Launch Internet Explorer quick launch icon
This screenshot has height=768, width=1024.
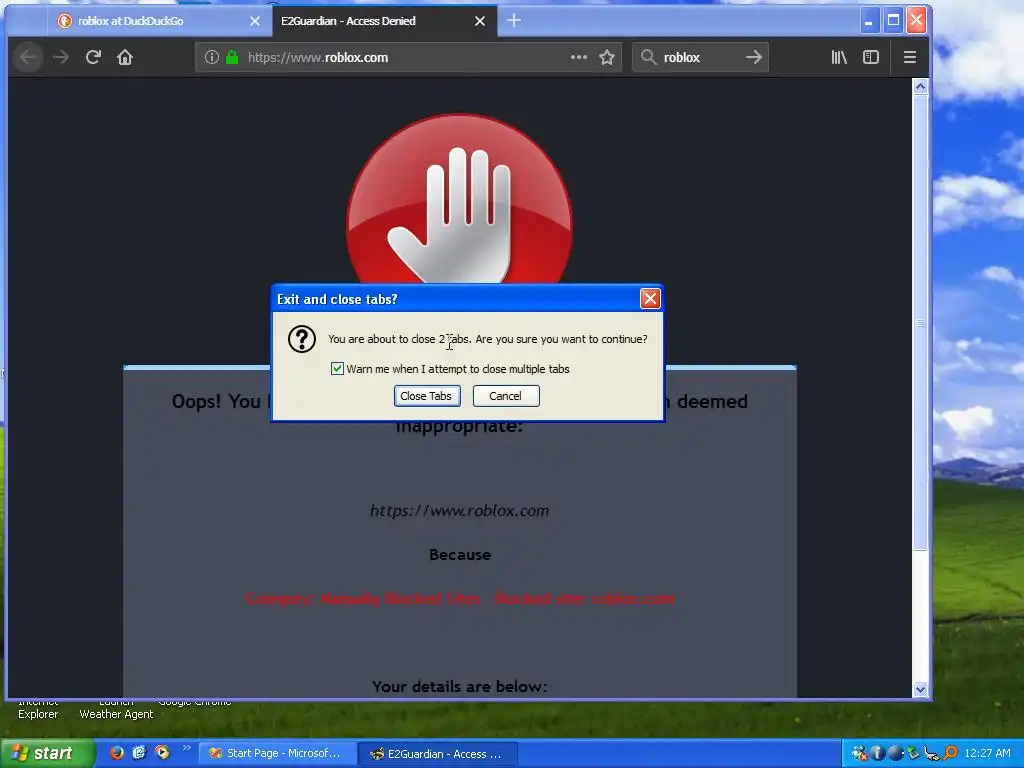pyautogui.click(x=139, y=753)
